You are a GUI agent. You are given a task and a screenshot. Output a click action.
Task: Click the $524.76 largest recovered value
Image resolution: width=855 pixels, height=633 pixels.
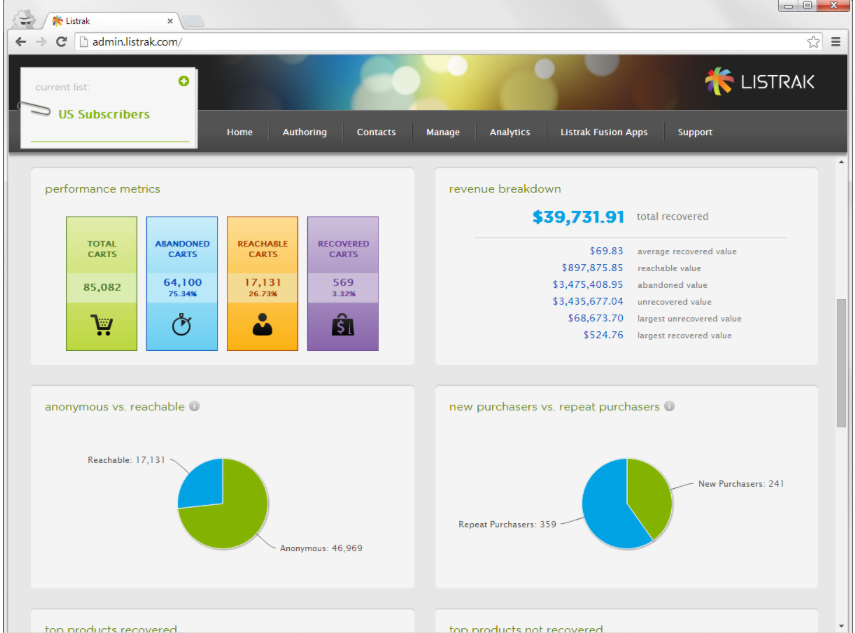pos(603,335)
